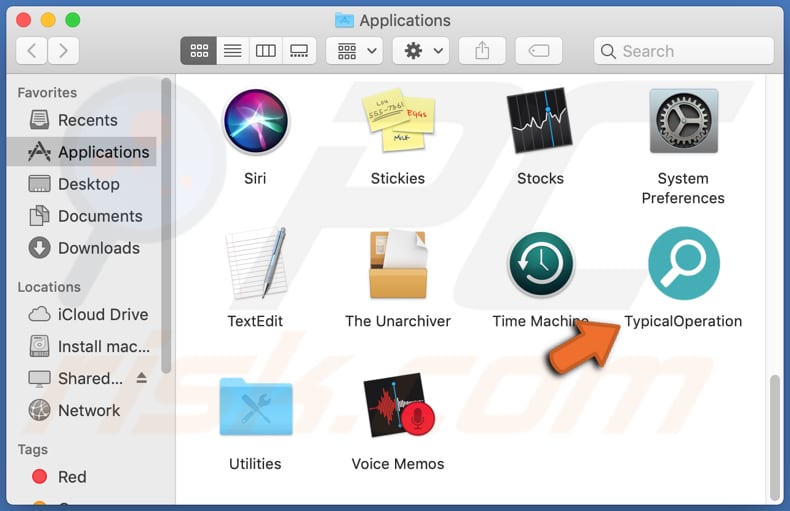
Task: Select the Red tag in sidebar
Action: 83,477
